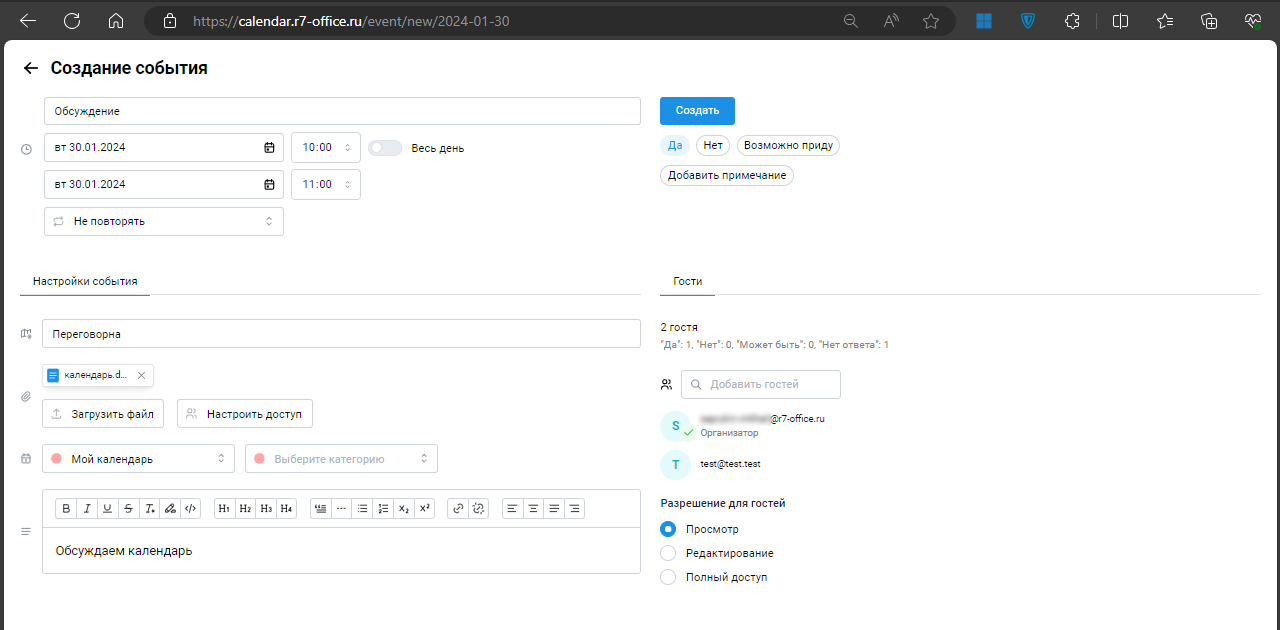Click the insert link icon
Screen dimensions: 1280x630
click(x=458, y=509)
